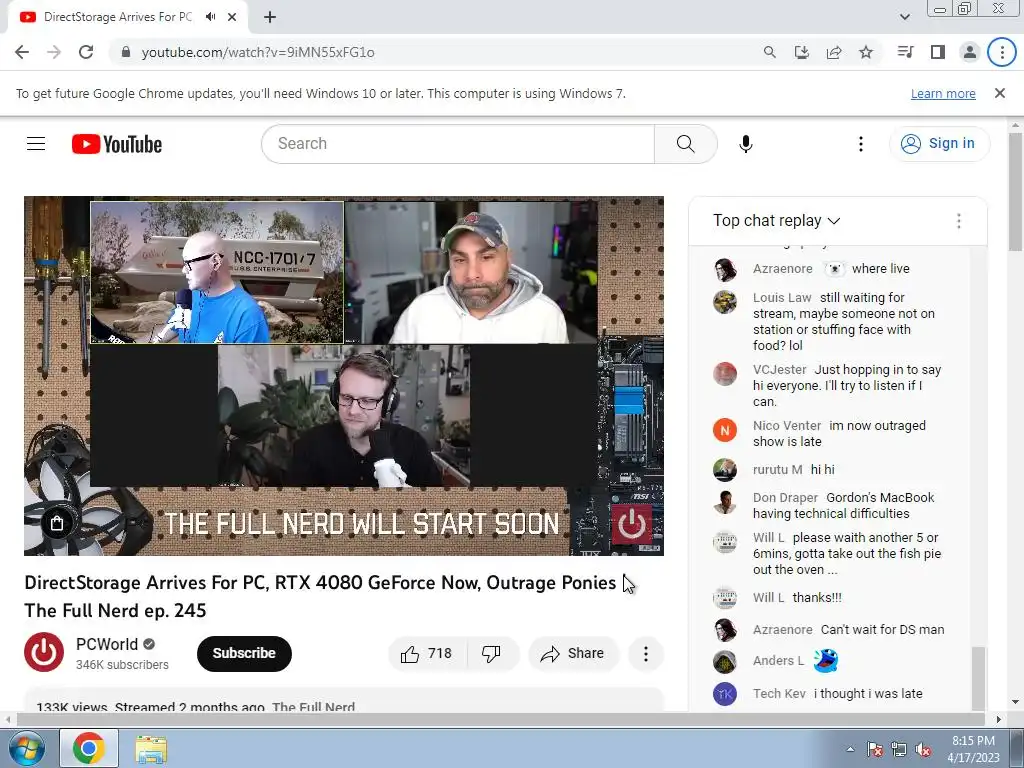This screenshot has height=768, width=1024.
Task: Click rurutu M's chat message
Action: click(822, 470)
